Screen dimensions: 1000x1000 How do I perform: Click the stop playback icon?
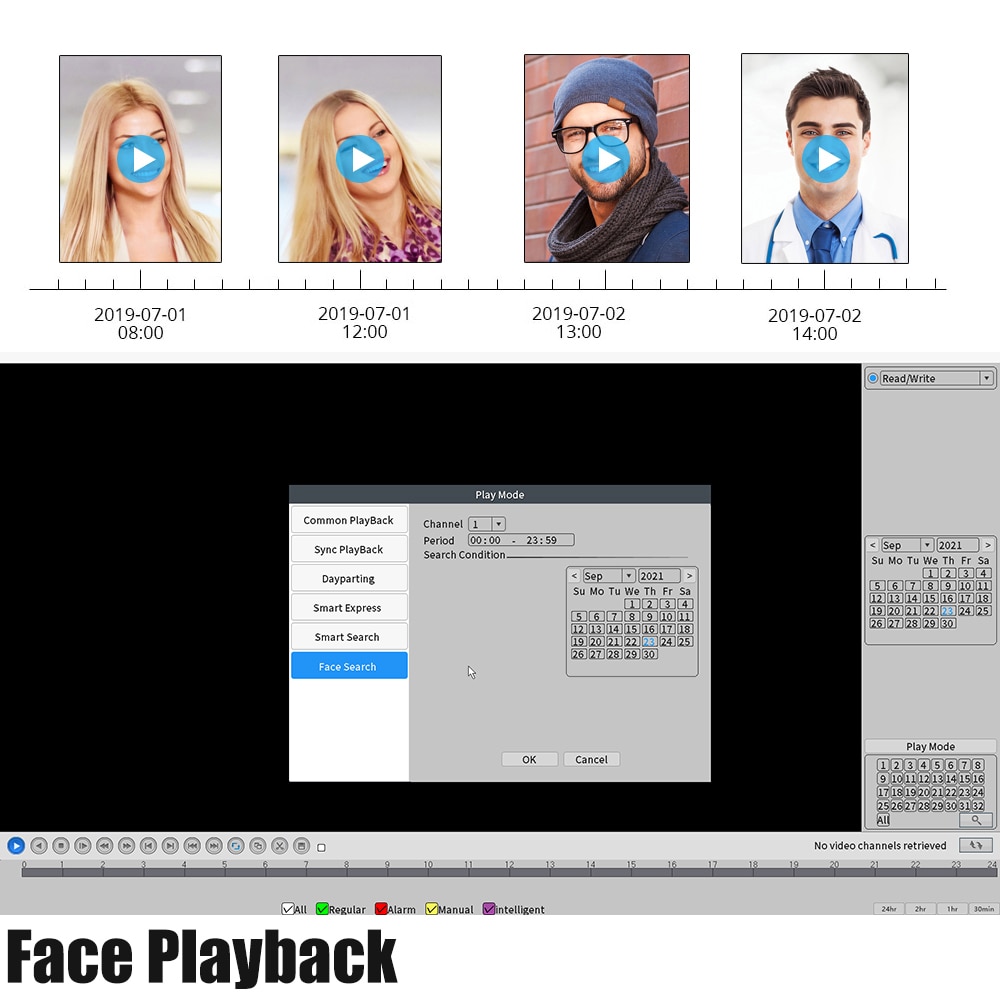(61, 846)
